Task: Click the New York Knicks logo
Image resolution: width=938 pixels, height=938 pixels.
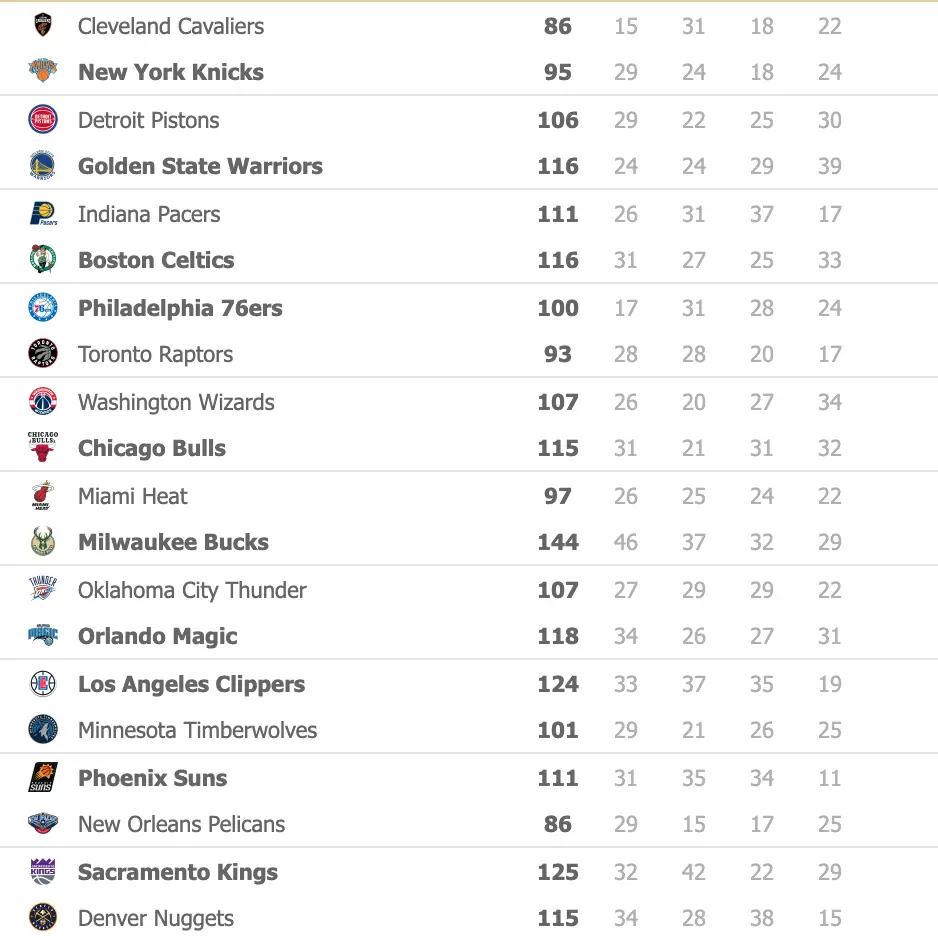Action: (42, 72)
